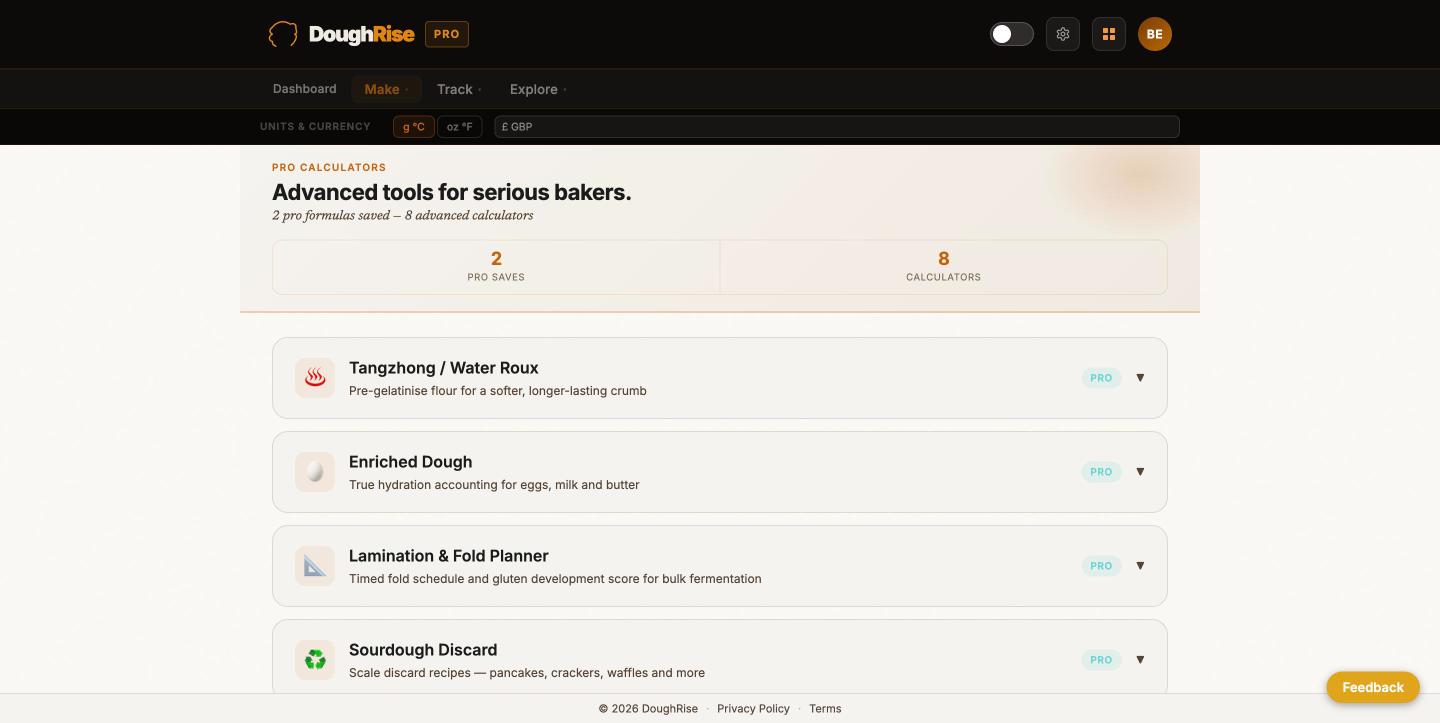Click the PRO badge next to DoughRise
This screenshot has height=723, width=1440.
tap(447, 34)
